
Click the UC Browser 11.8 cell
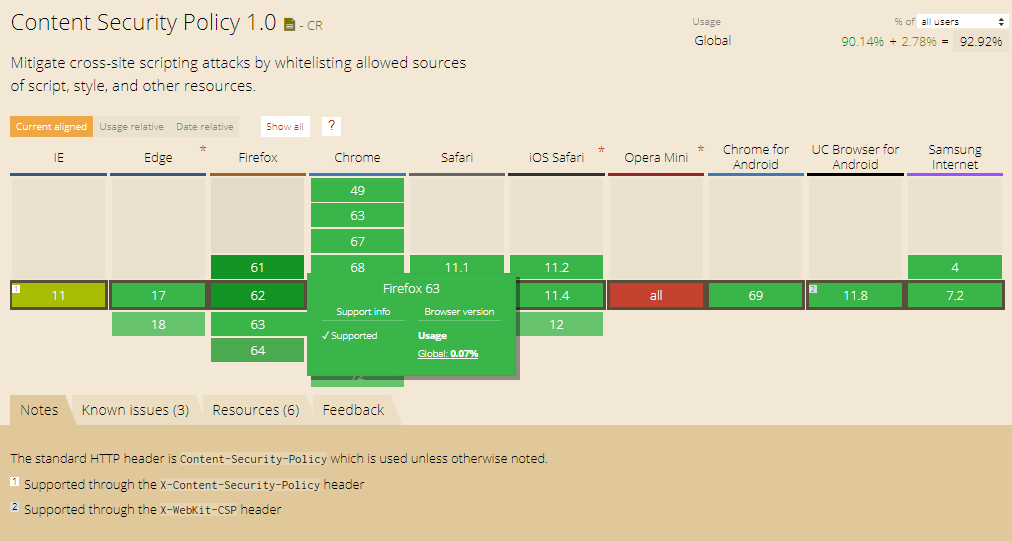pyautogui.click(x=855, y=296)
